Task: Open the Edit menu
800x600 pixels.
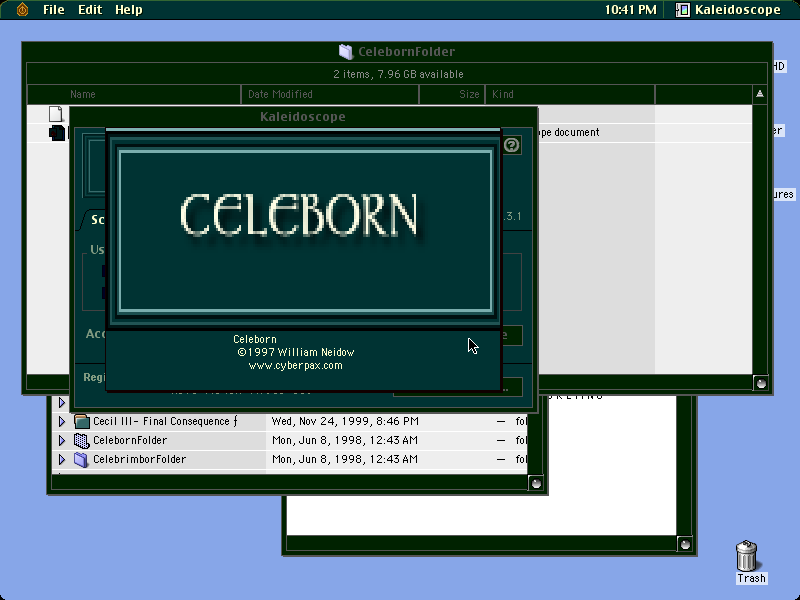Action: (90, 10)
